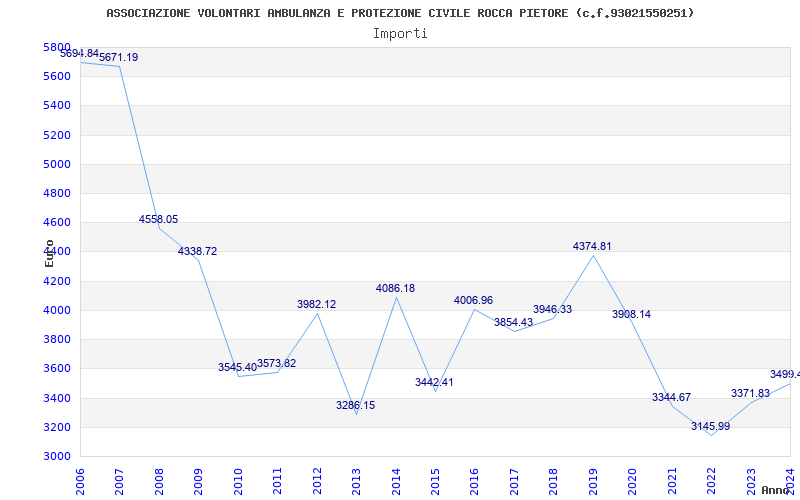The width and height of the screenshot is (800, 500).
Task: Click data label 3145.99
Action: (711, 427)
